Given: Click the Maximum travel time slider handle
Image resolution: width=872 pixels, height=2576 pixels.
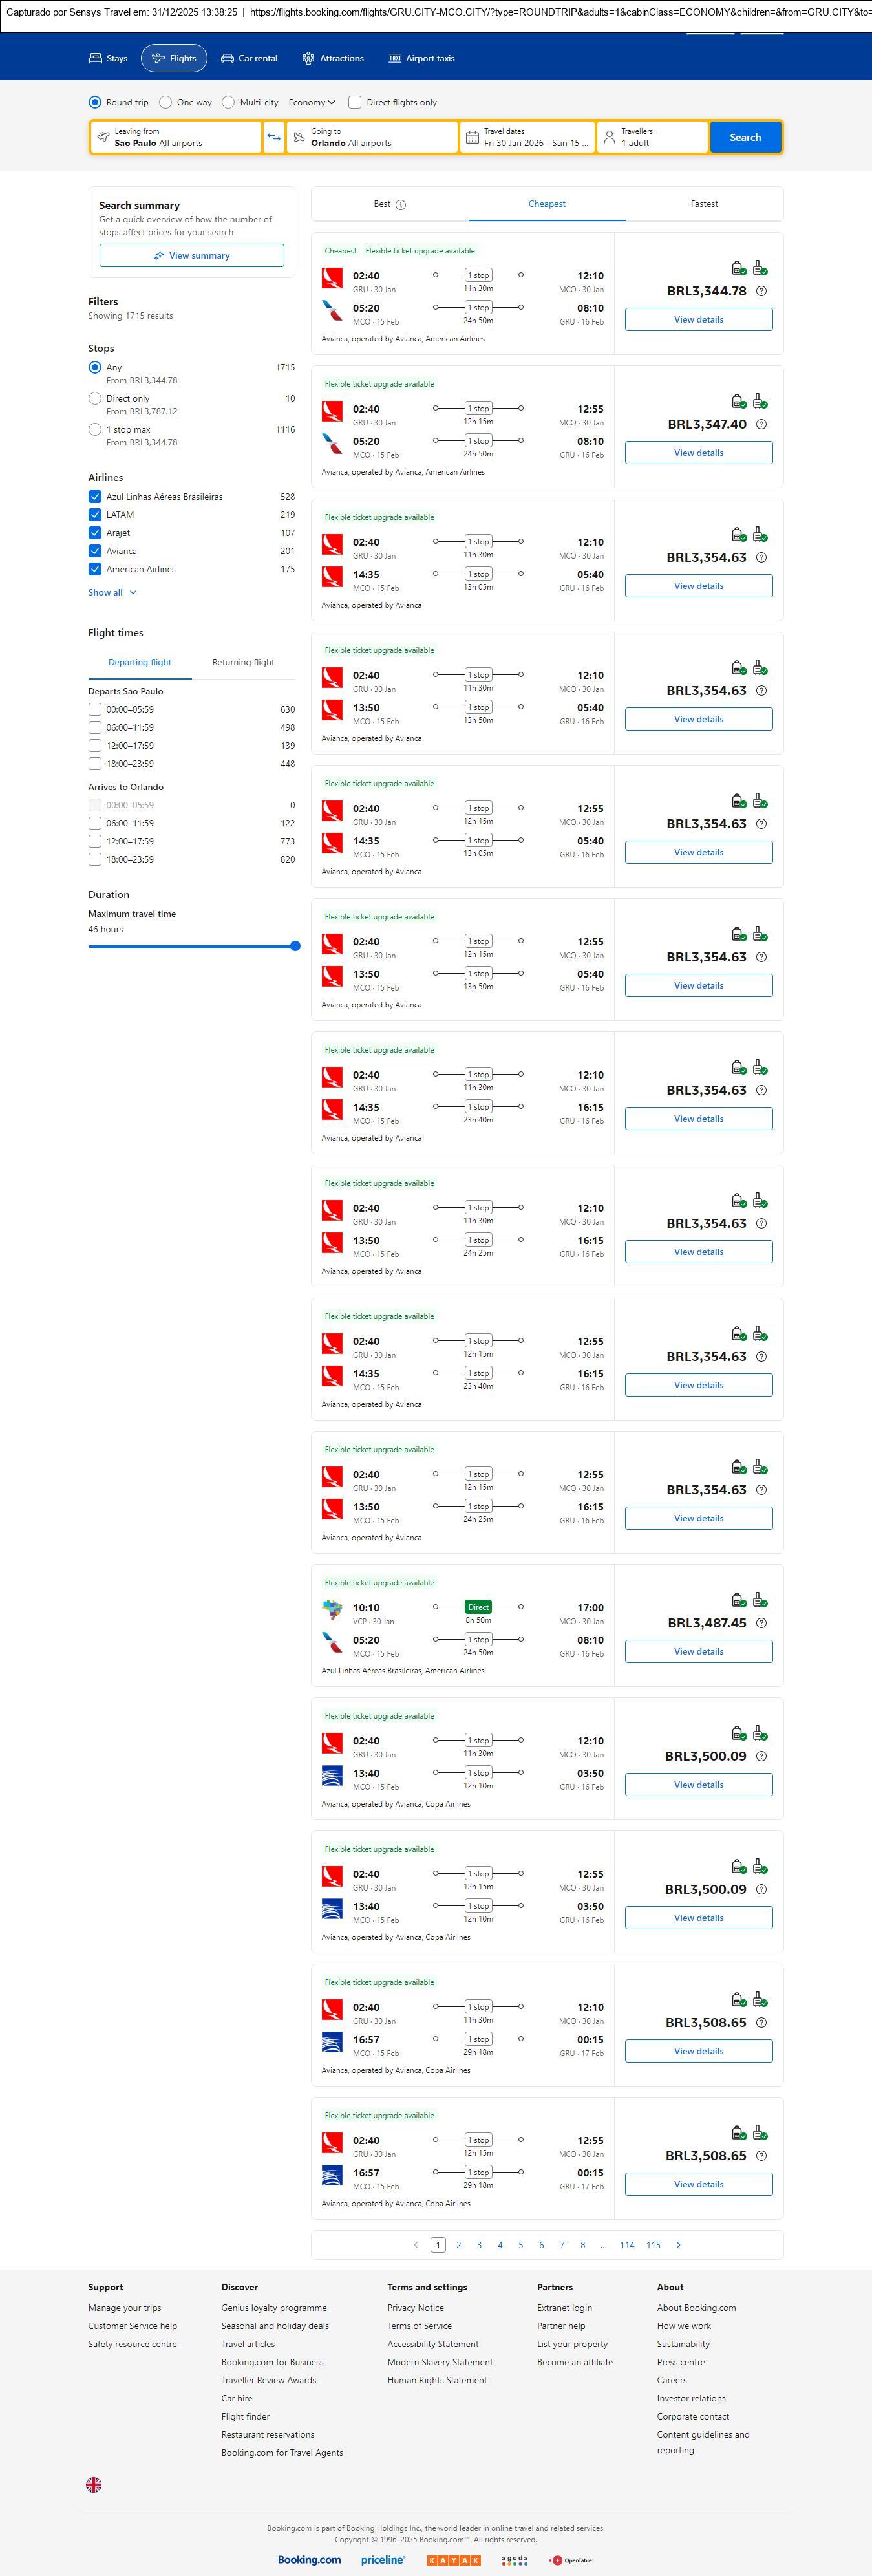Looking at the screenshot, I should pos(295,946).
